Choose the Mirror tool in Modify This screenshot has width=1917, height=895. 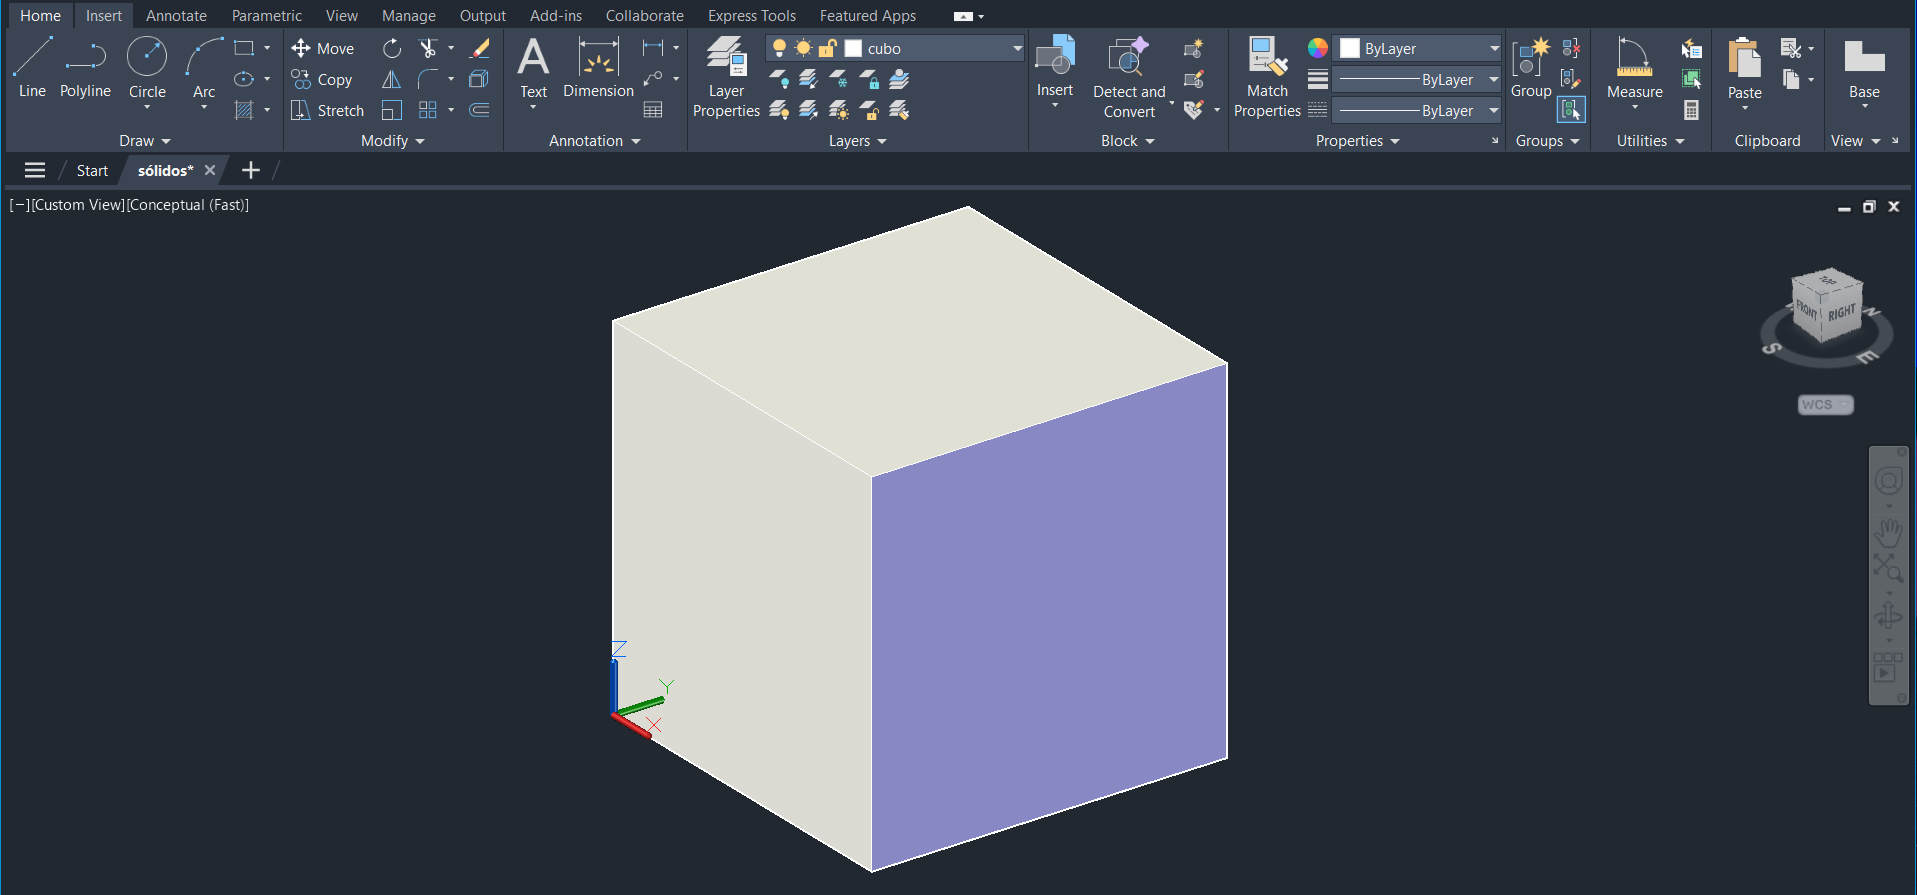tap(392, 79)
